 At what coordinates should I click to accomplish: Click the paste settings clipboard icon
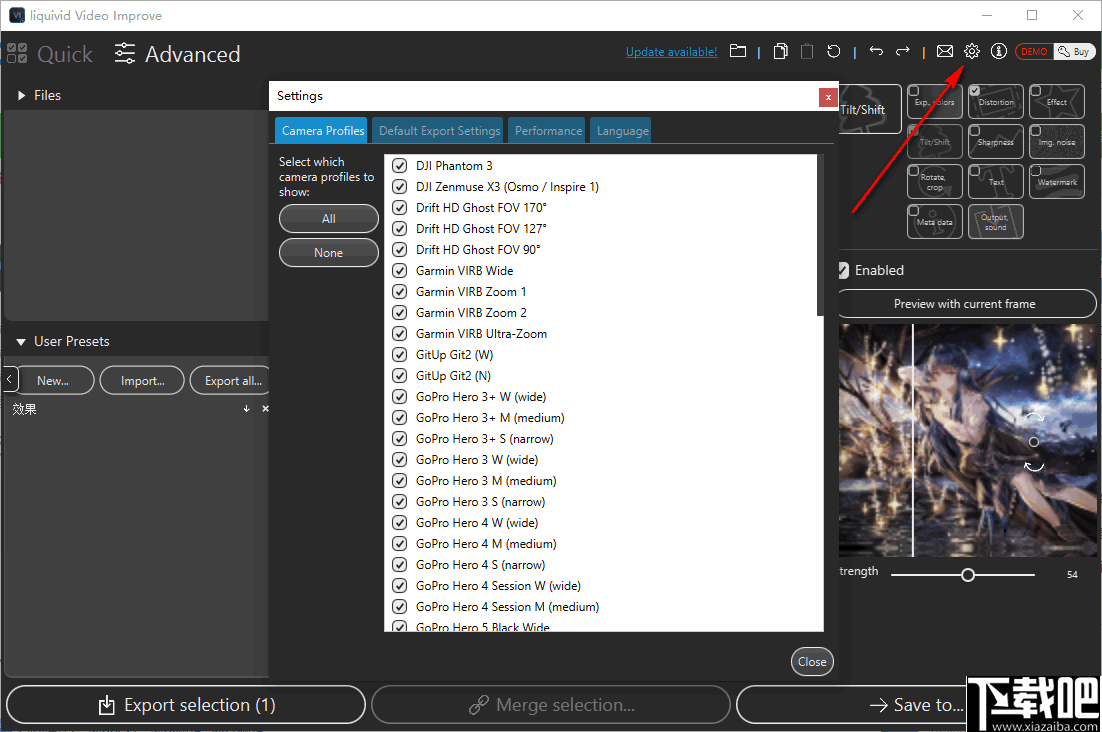807,51
